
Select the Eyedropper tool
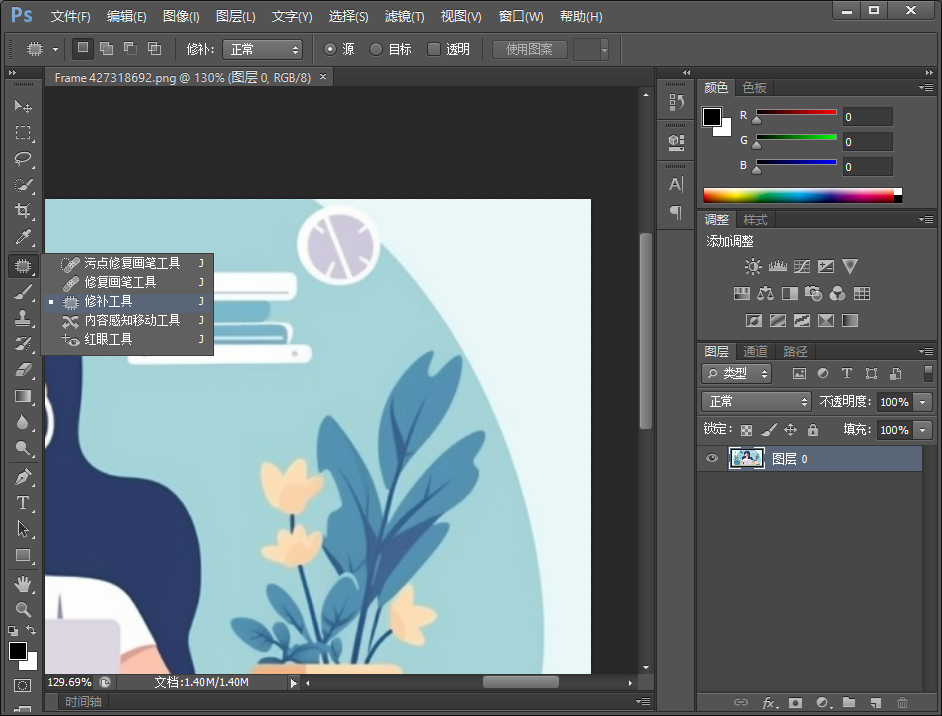[x=22, y=237]
